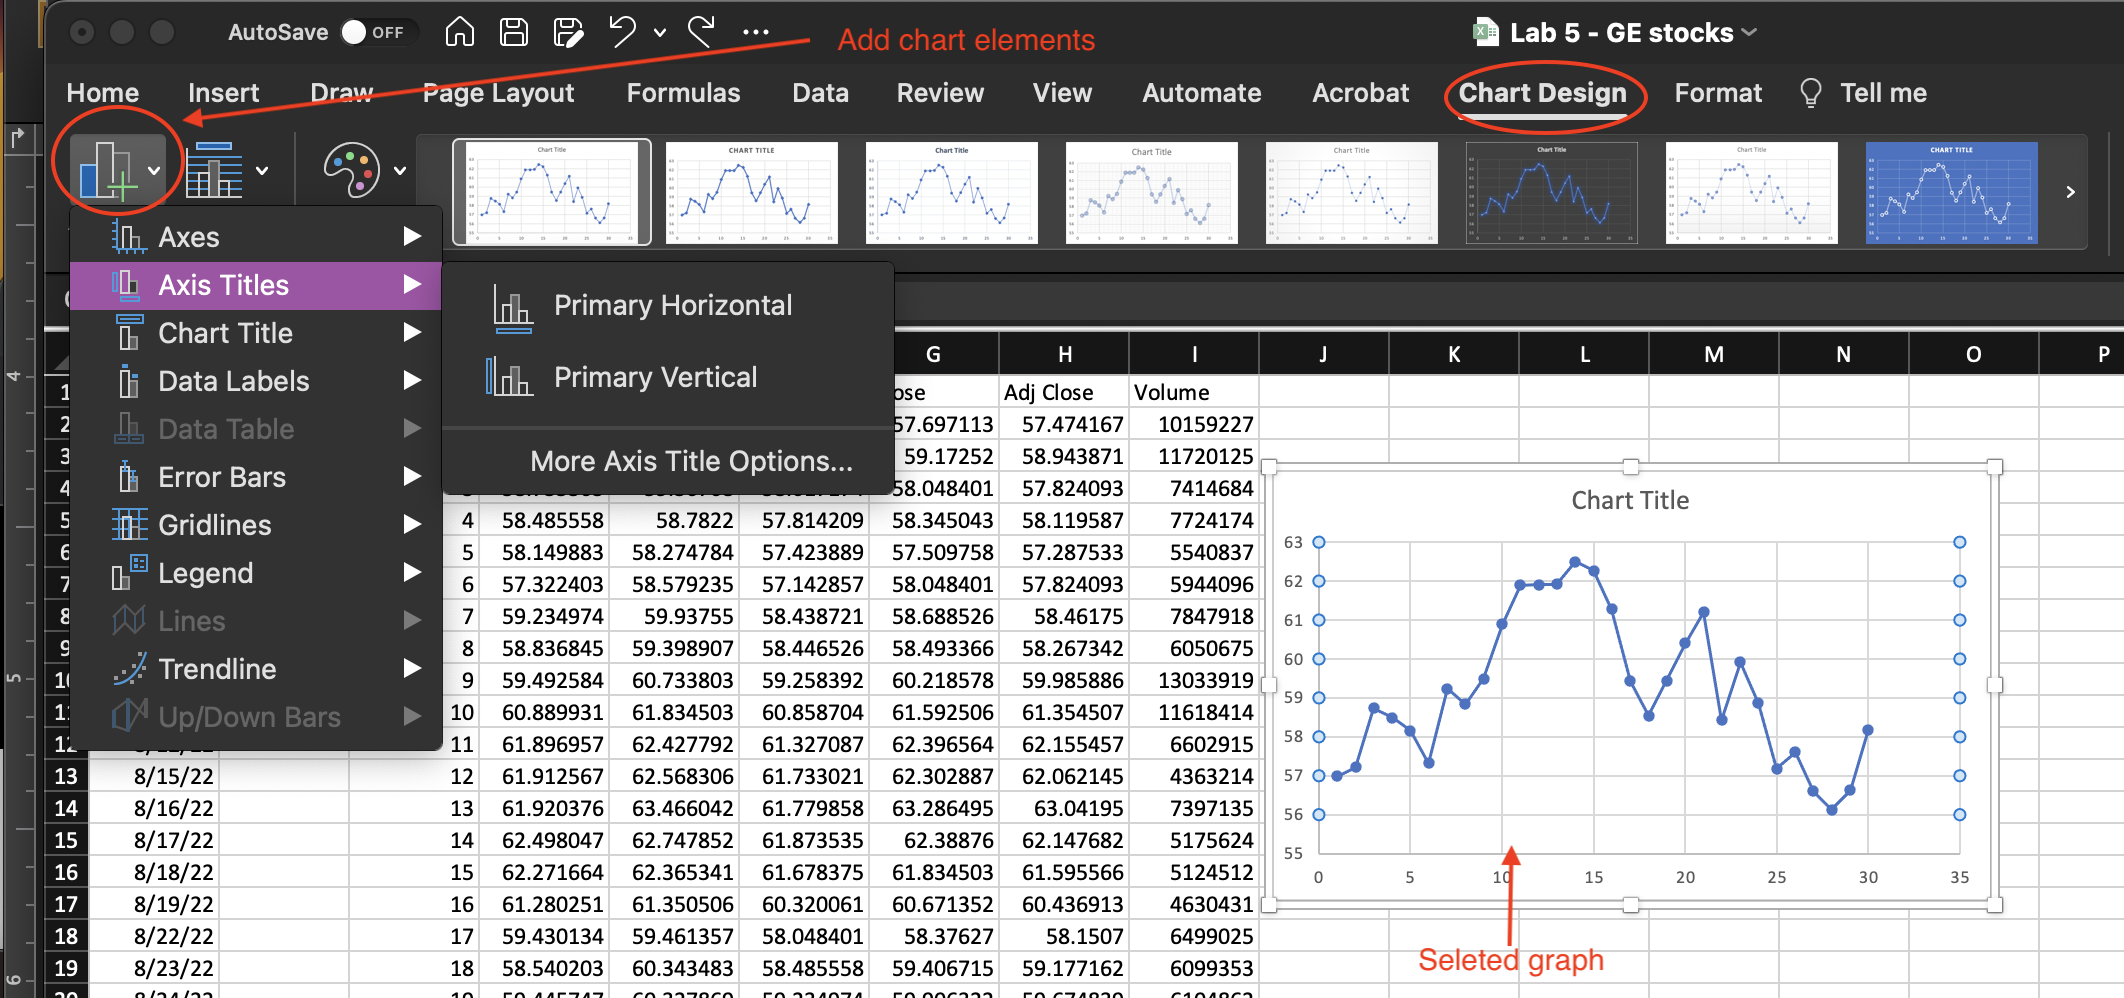
Task: Open More Axis Title Options
Action: [x=691, y=461]
